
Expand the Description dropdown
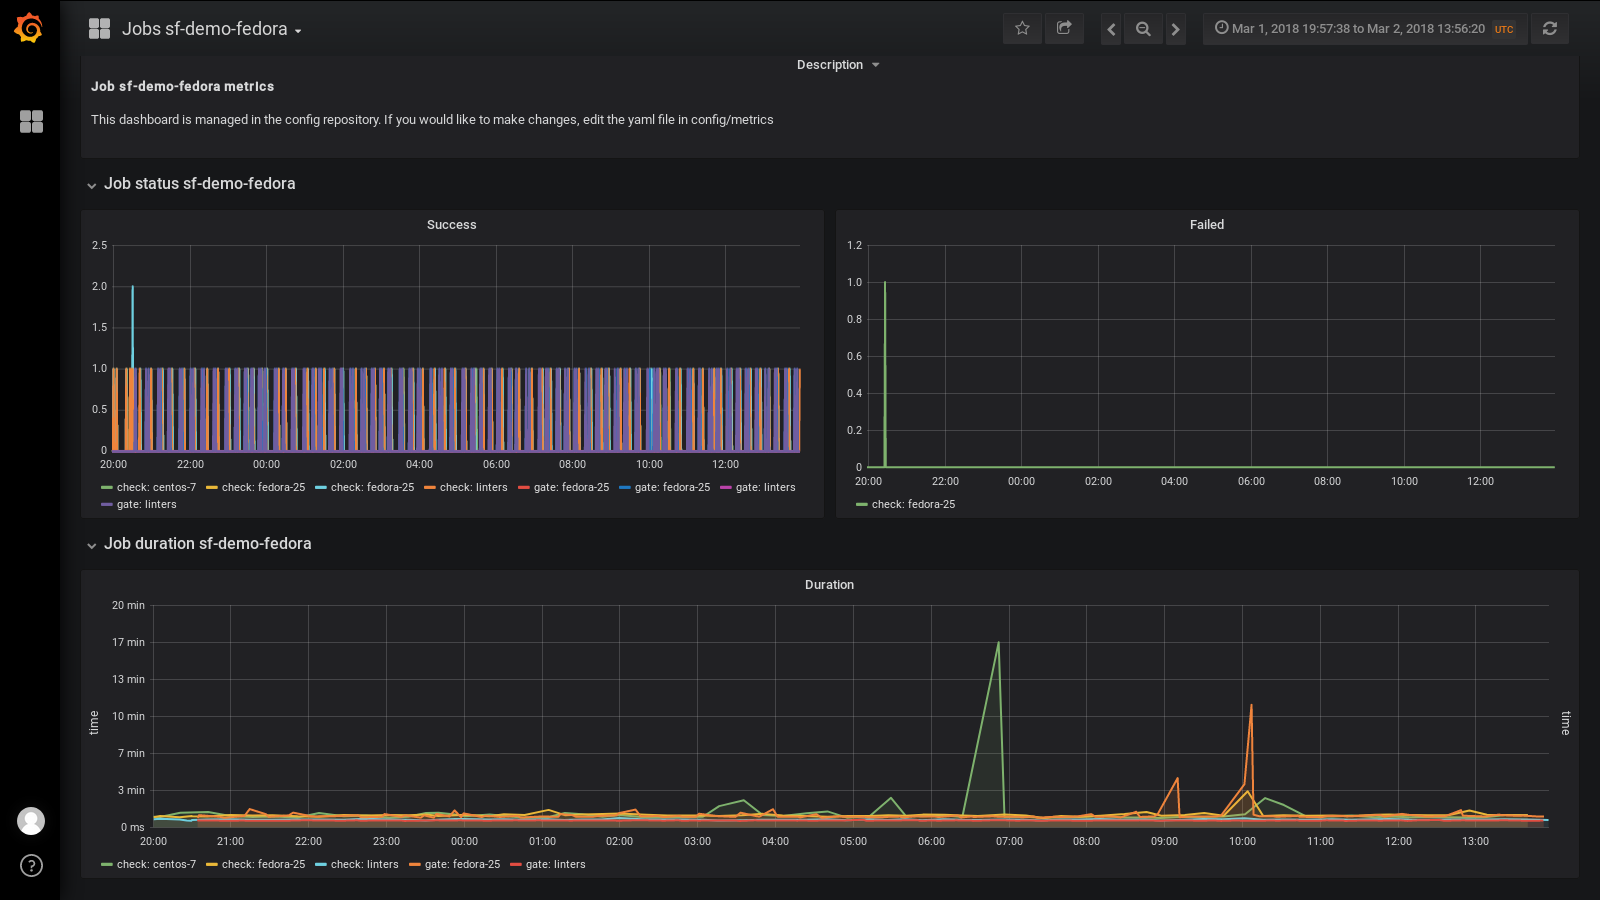[x=838, y=64]
